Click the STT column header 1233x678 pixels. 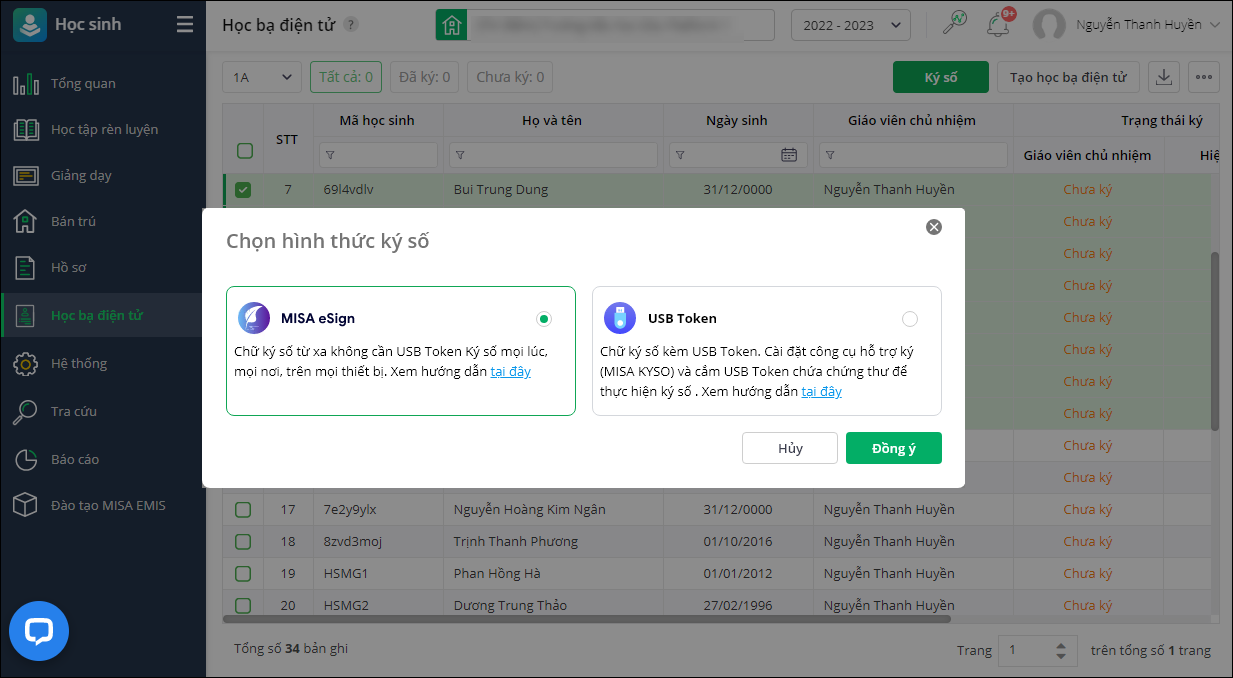pos(287,139)
